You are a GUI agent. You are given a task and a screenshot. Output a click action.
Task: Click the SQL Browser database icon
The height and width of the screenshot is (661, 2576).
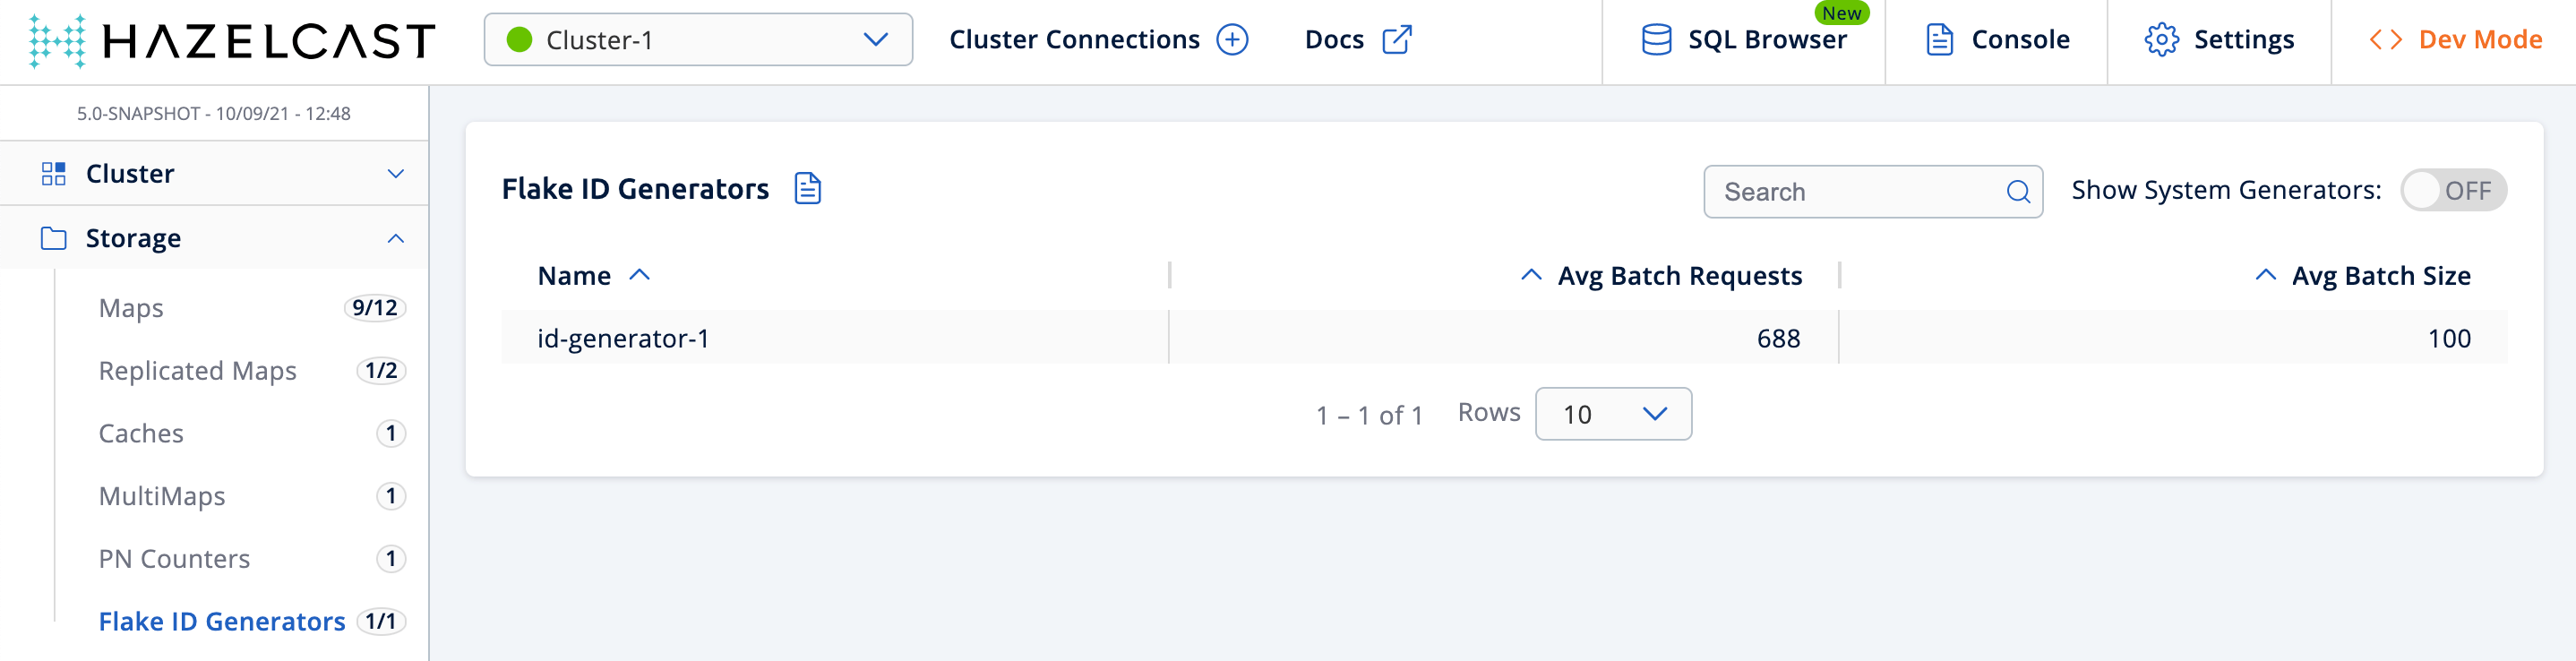coord(1656,40)
